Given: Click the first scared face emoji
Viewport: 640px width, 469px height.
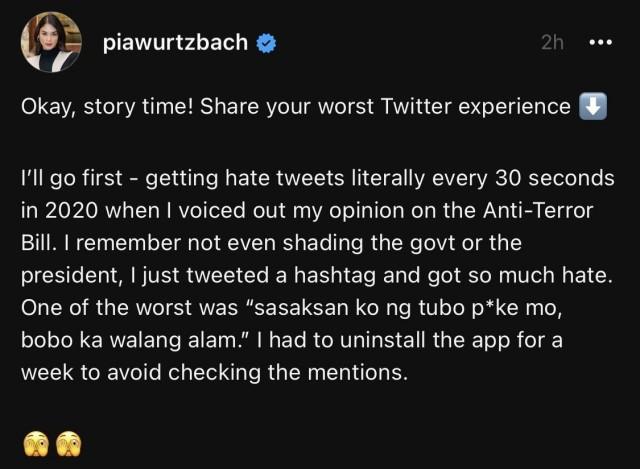Looking at the screenshot, I should coord(34,440).
